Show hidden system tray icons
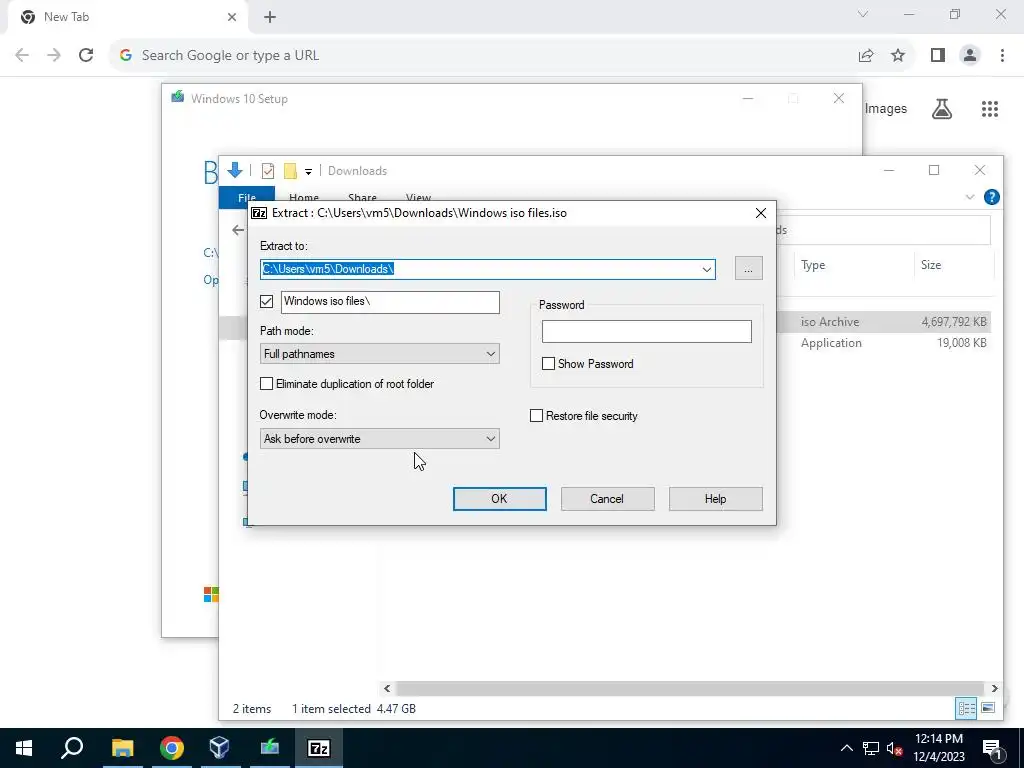Viewport: 1024px width, 768px height. click(846, 748)
